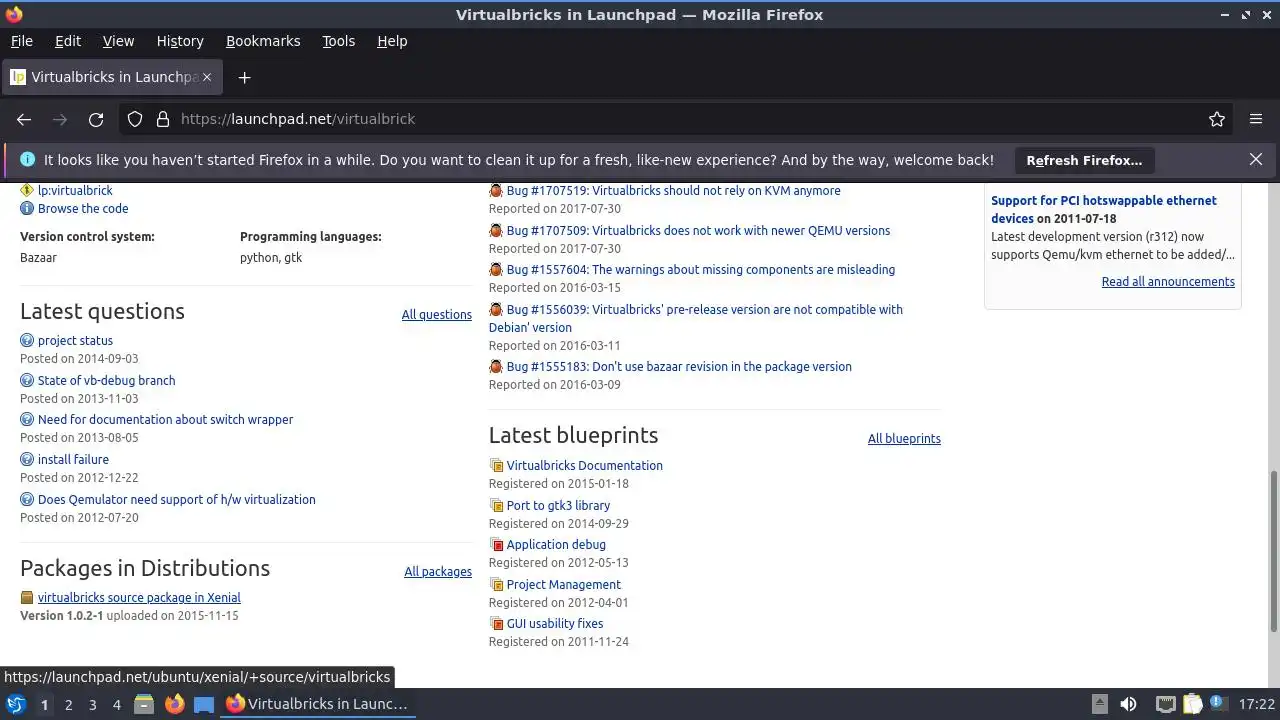Follow the Read all announcements link

point(1168,282)
